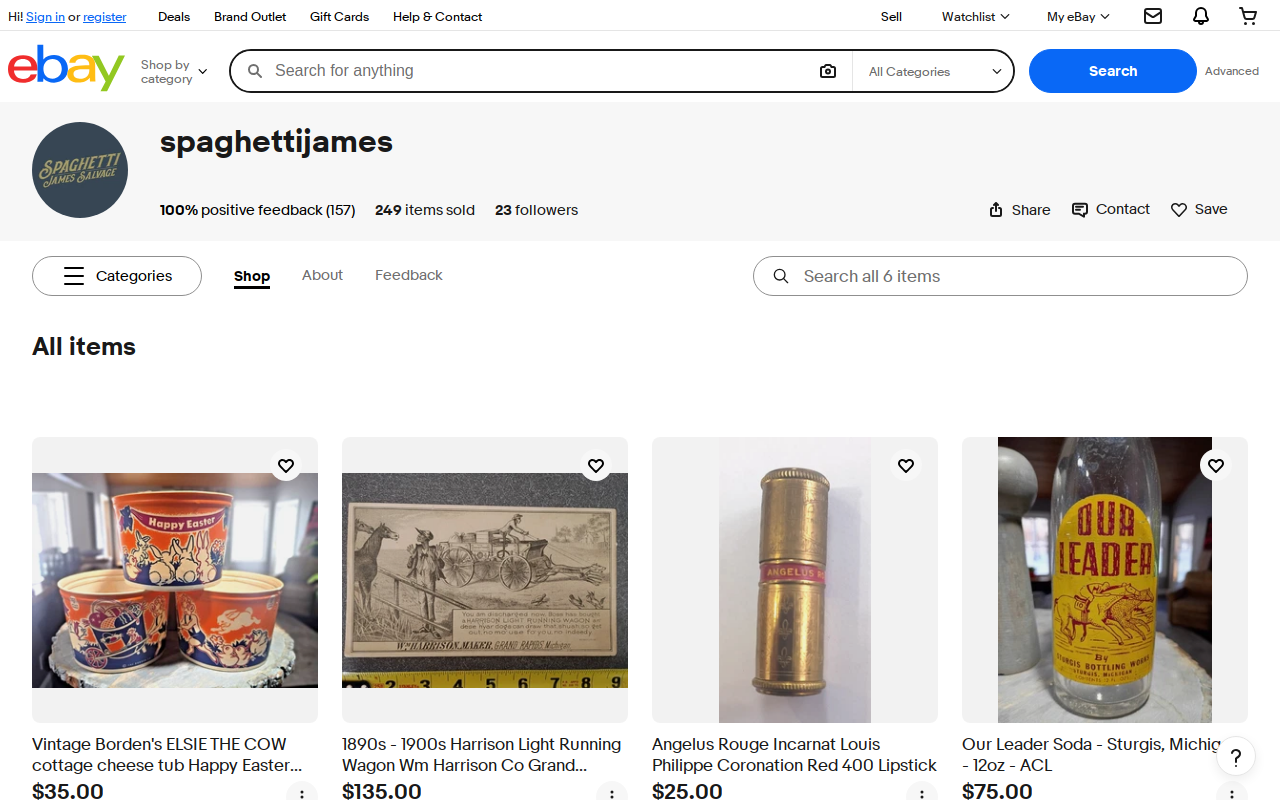Image resolution: width=1280 pixels, height=800 pixels.
Task: Open Shop by category dropdown
Action: point(174,71)
